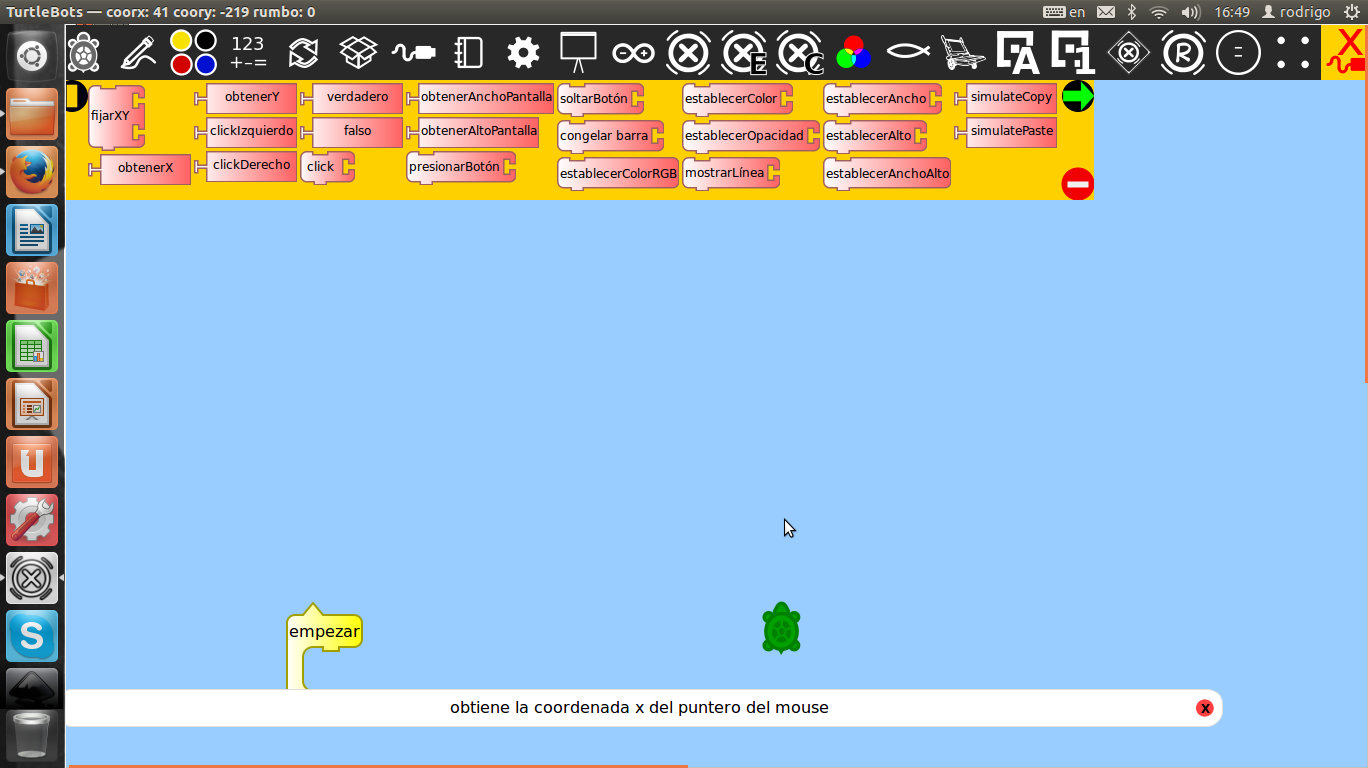Select the soltarBotón block
This screenshot has height=768, width=1368.
tap(600, 100)
